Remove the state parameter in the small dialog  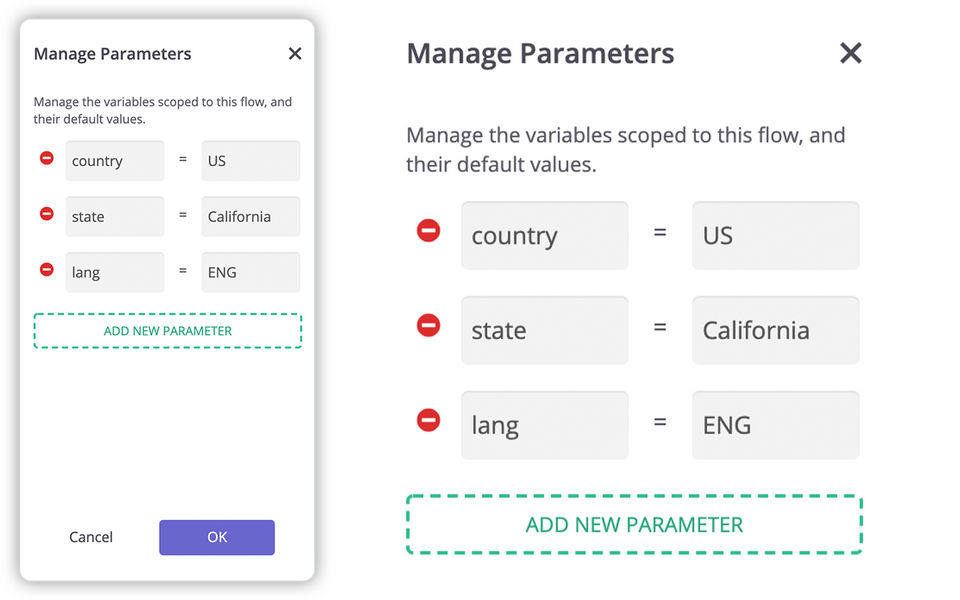(x=46, y=214)
